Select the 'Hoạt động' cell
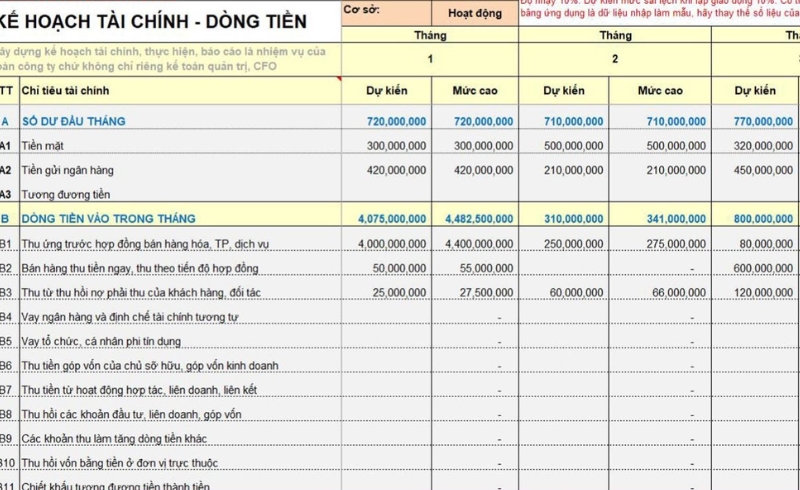The height and width of the screenshot is (490, 800). tap(475, 13)
